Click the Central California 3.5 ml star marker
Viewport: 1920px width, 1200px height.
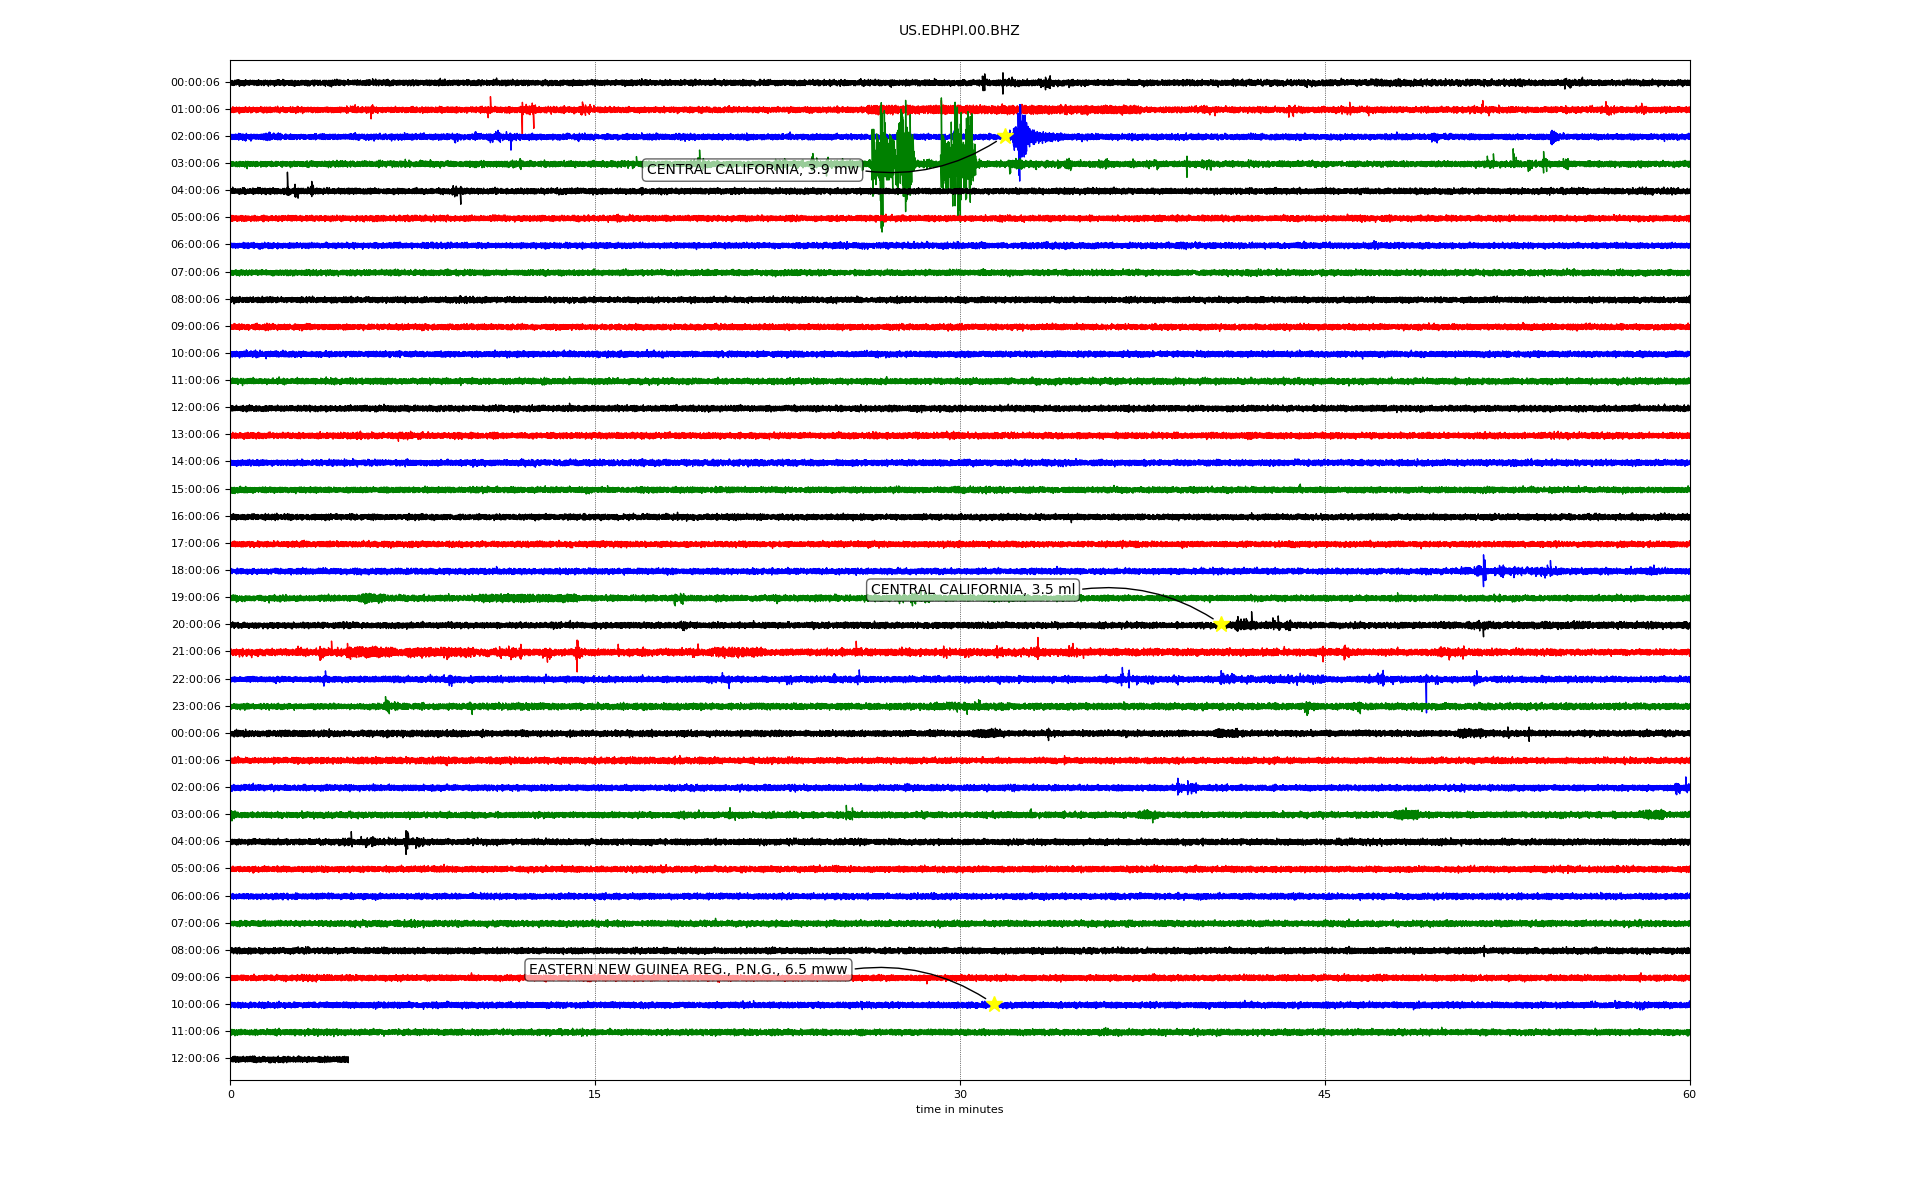[1221, 625]
